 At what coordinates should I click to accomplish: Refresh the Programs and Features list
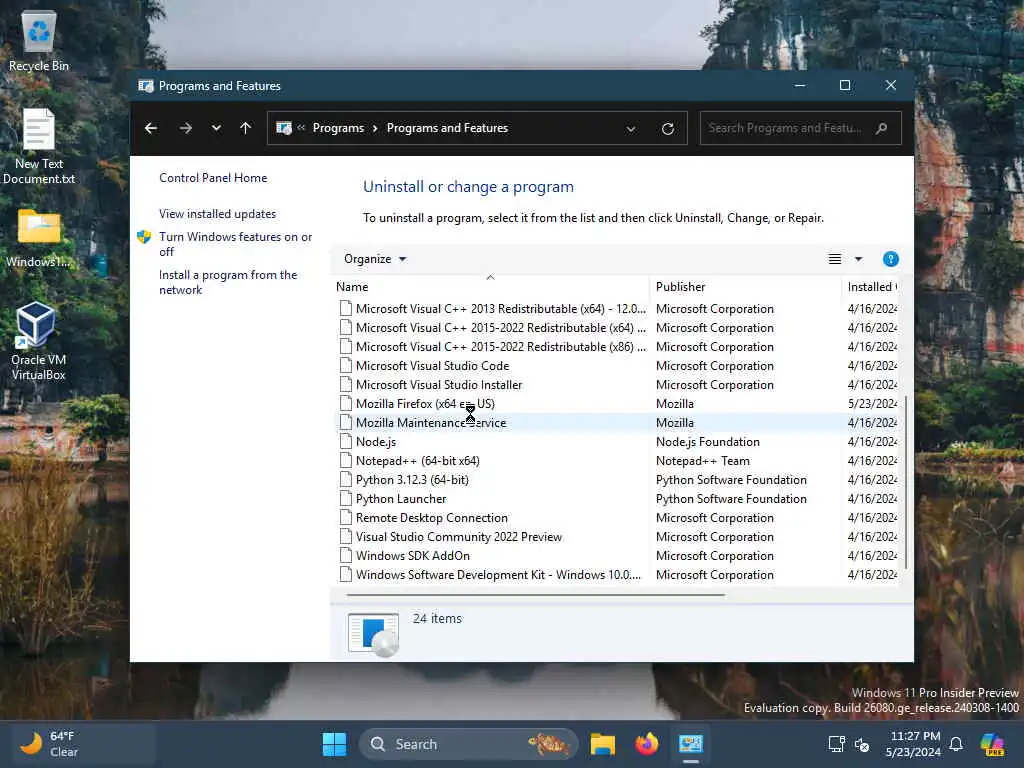(667, 129)
